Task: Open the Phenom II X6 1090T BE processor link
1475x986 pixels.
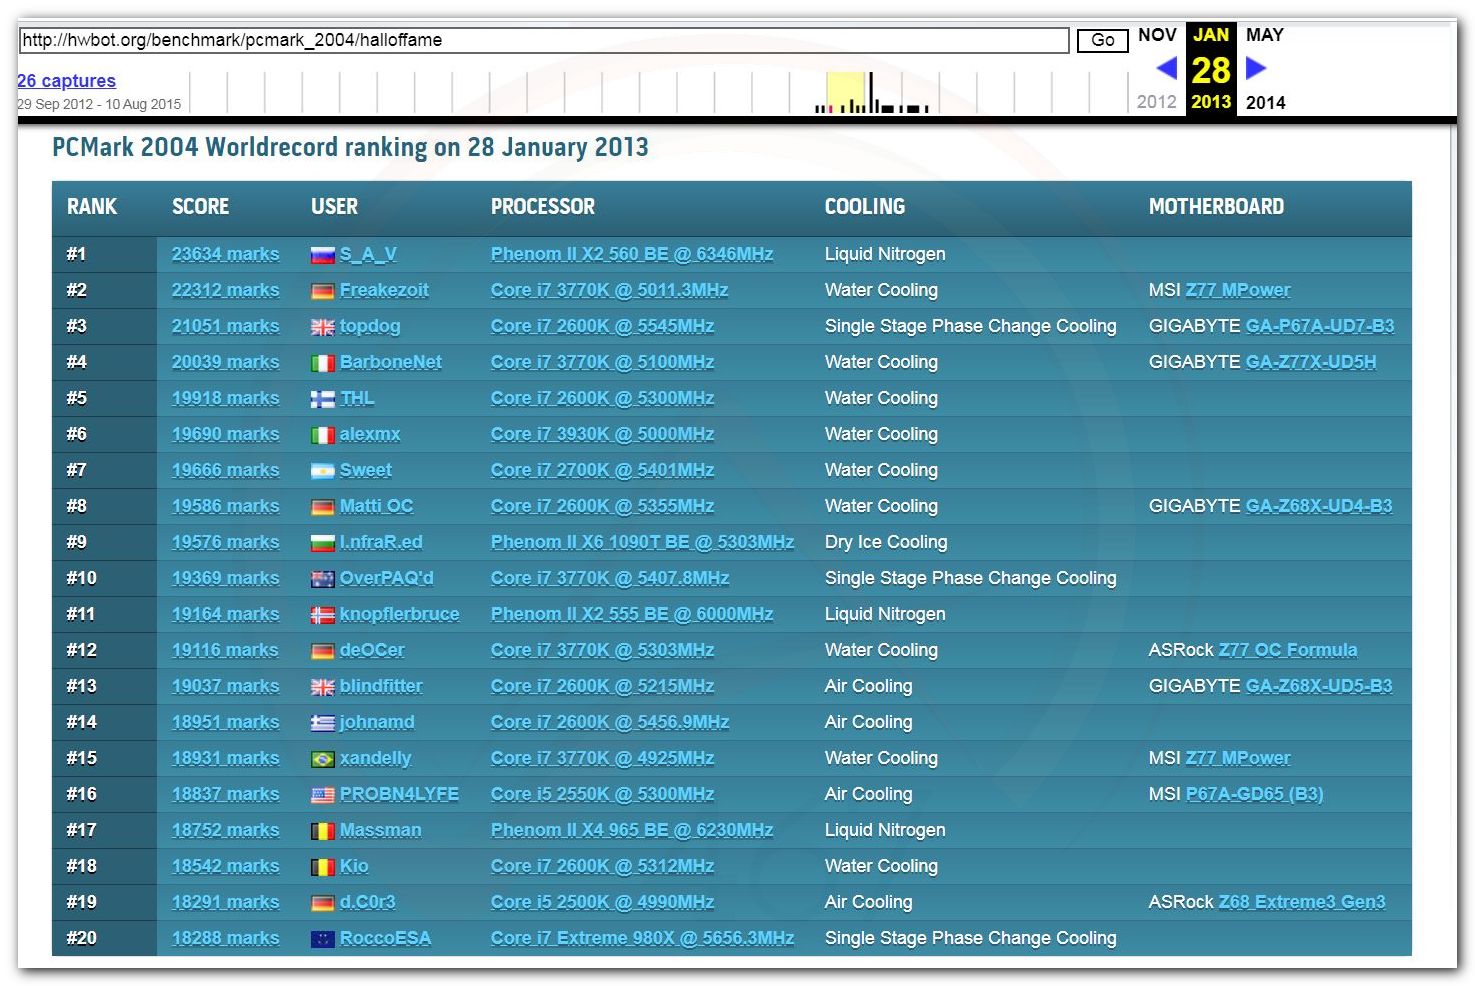Action: pyautogui.click(x=642, y=542)
